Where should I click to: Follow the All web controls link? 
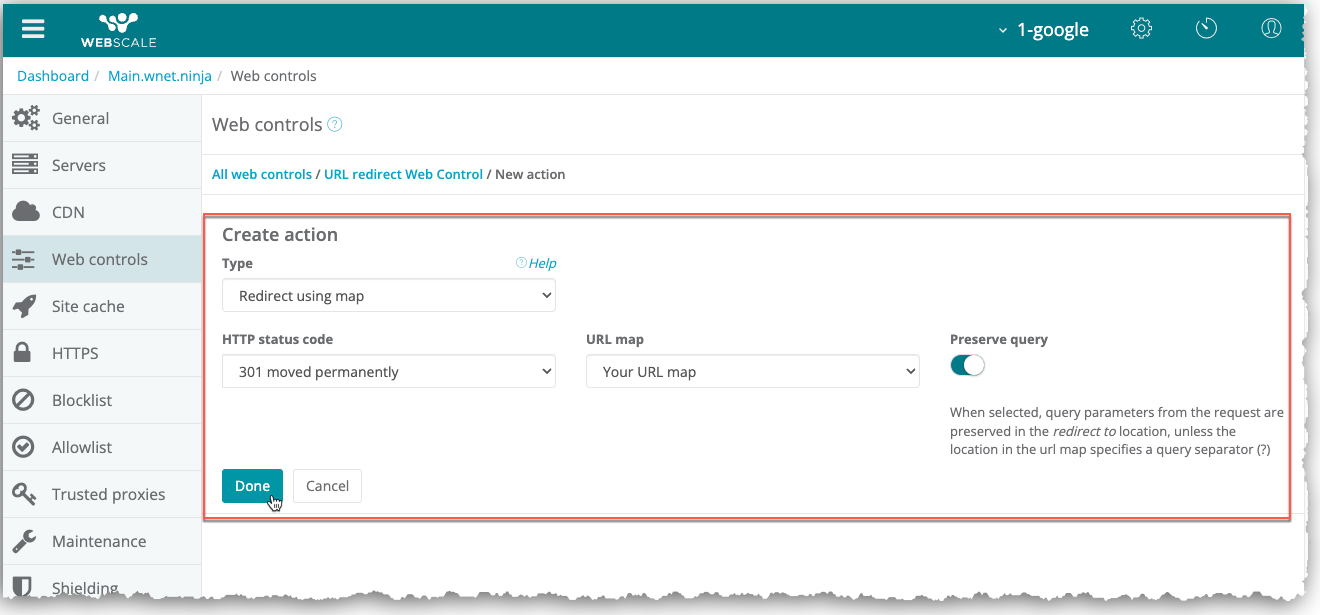(262, 174)
